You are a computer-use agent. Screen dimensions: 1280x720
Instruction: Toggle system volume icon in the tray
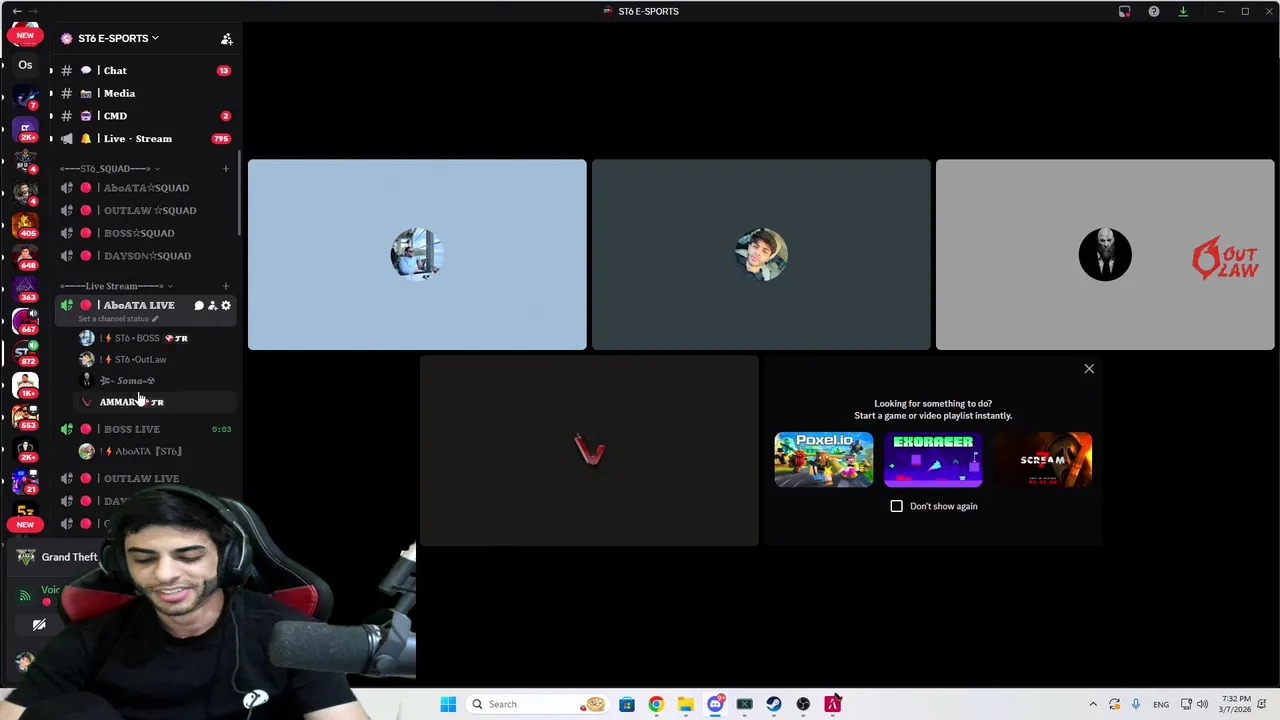pos(1202,704)
